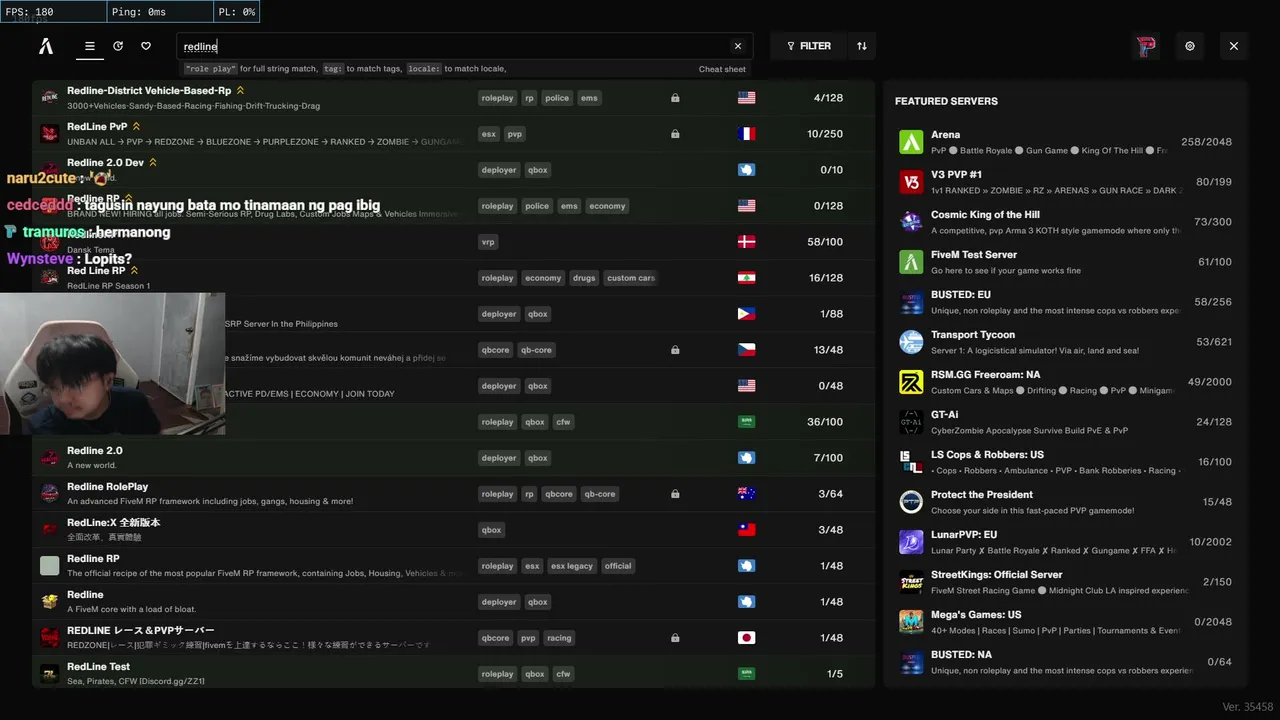Image resolution: width=1280 pixels, height=720 pixels.
Task: Click the Denmark flag on the vrp row
Action: tap(746, 242)
